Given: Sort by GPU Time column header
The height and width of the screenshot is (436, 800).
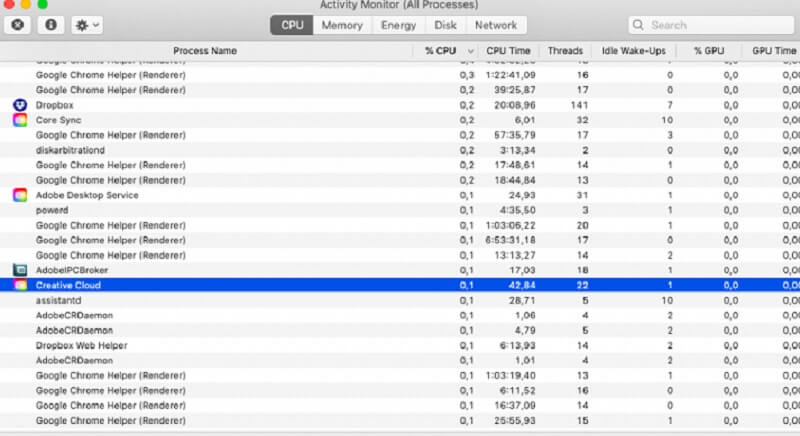Looking at the screenshot, I should click(x=773, y=50).
